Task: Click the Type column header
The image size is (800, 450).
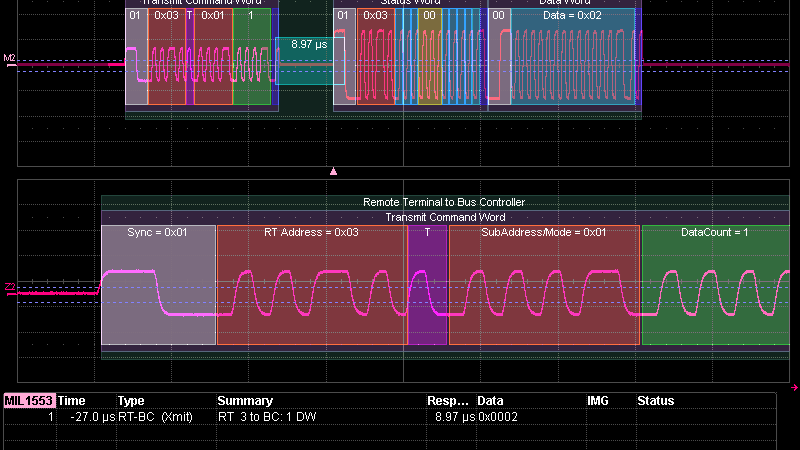Action: point(131,401)
